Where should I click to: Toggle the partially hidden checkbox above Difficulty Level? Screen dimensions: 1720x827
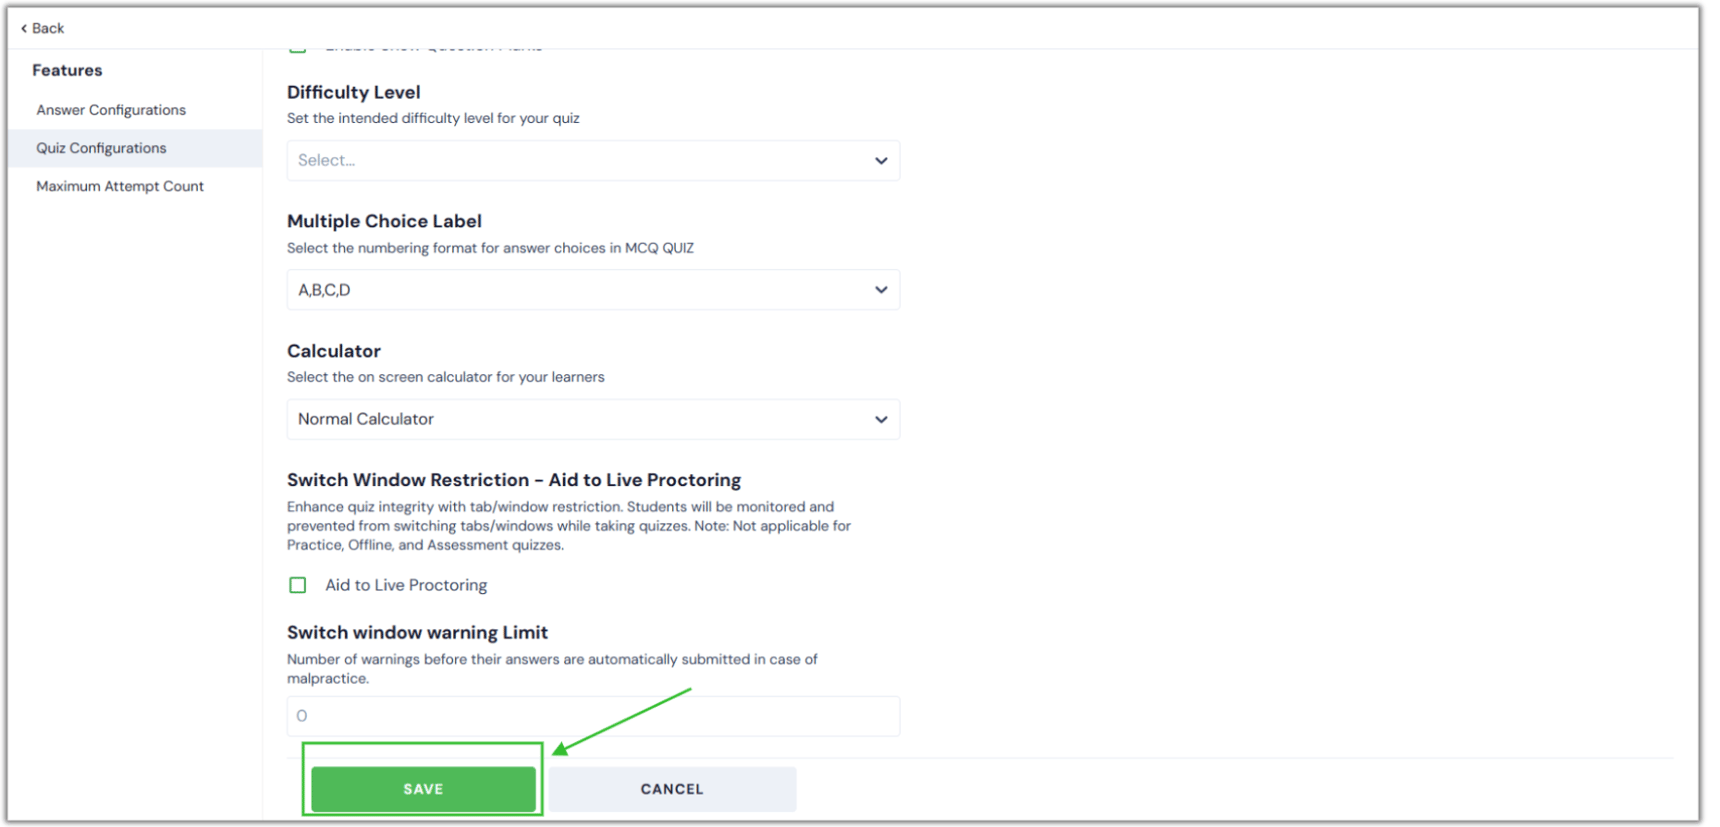(298, 48)
